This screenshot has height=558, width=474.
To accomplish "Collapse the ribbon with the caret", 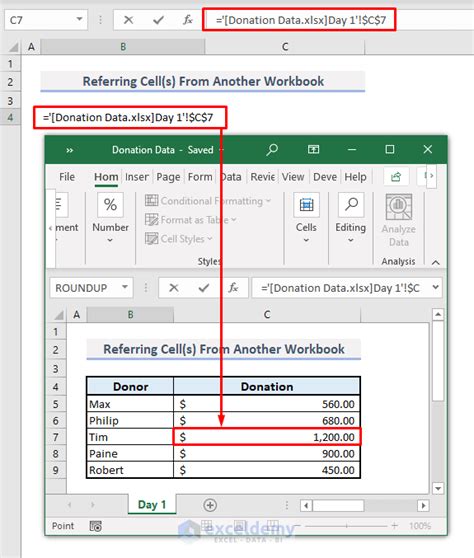I will (436, 263).
